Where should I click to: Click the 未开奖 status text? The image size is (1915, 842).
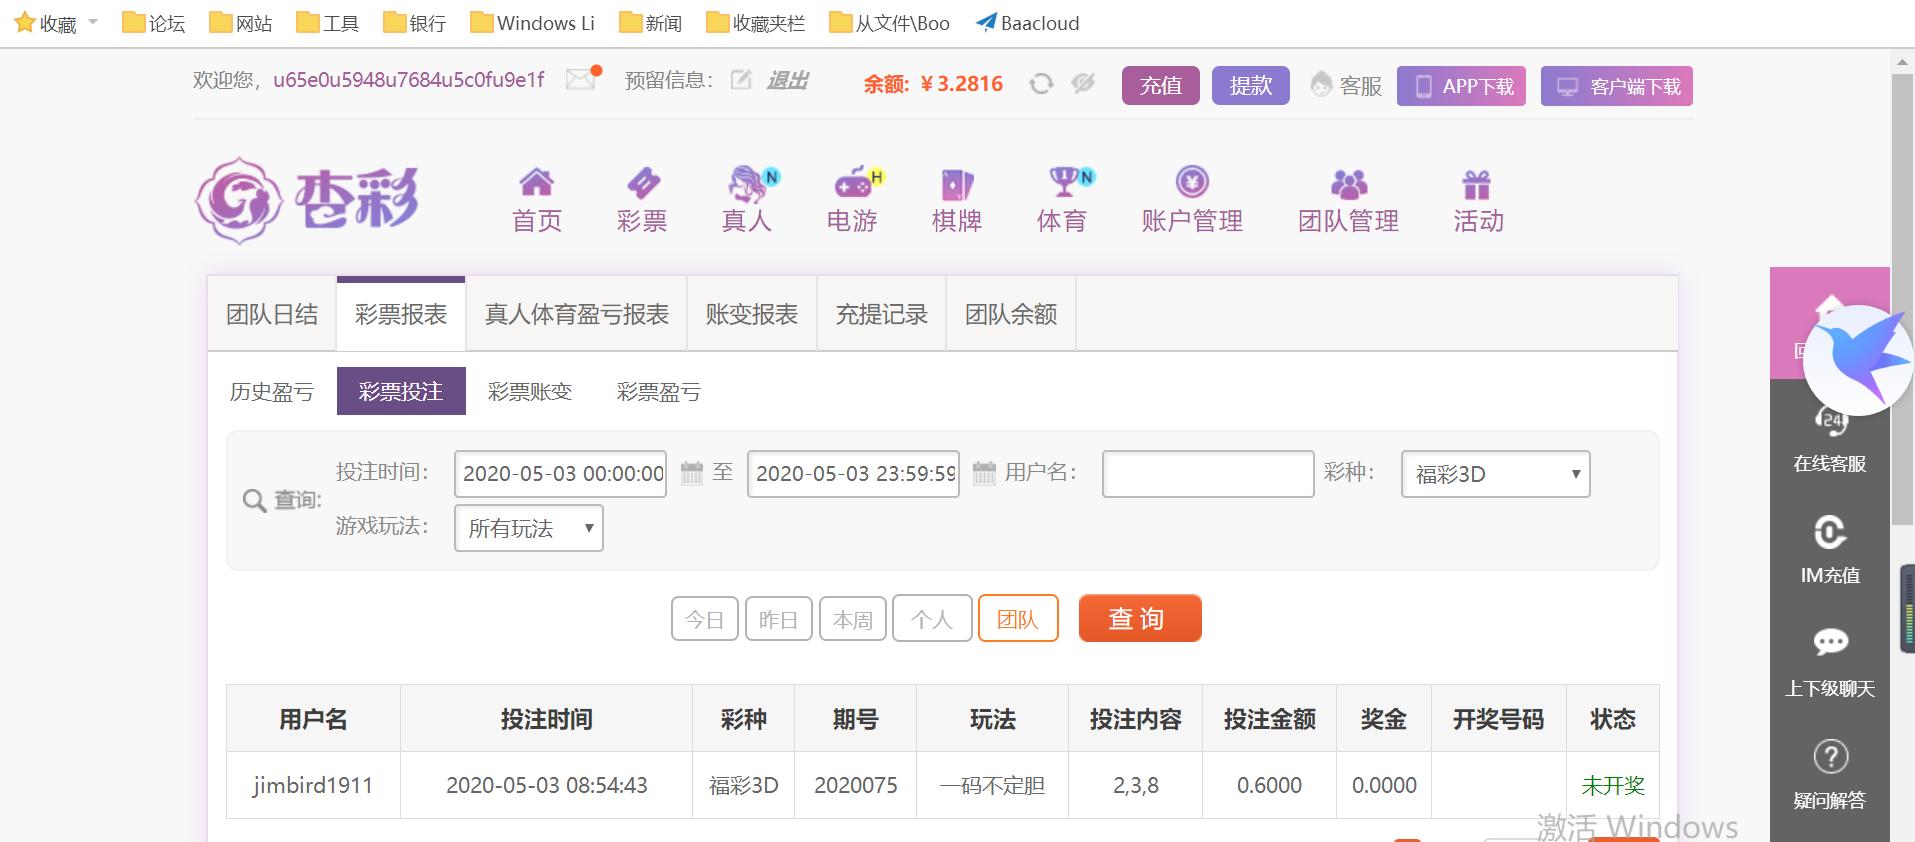click(1613, 785)
